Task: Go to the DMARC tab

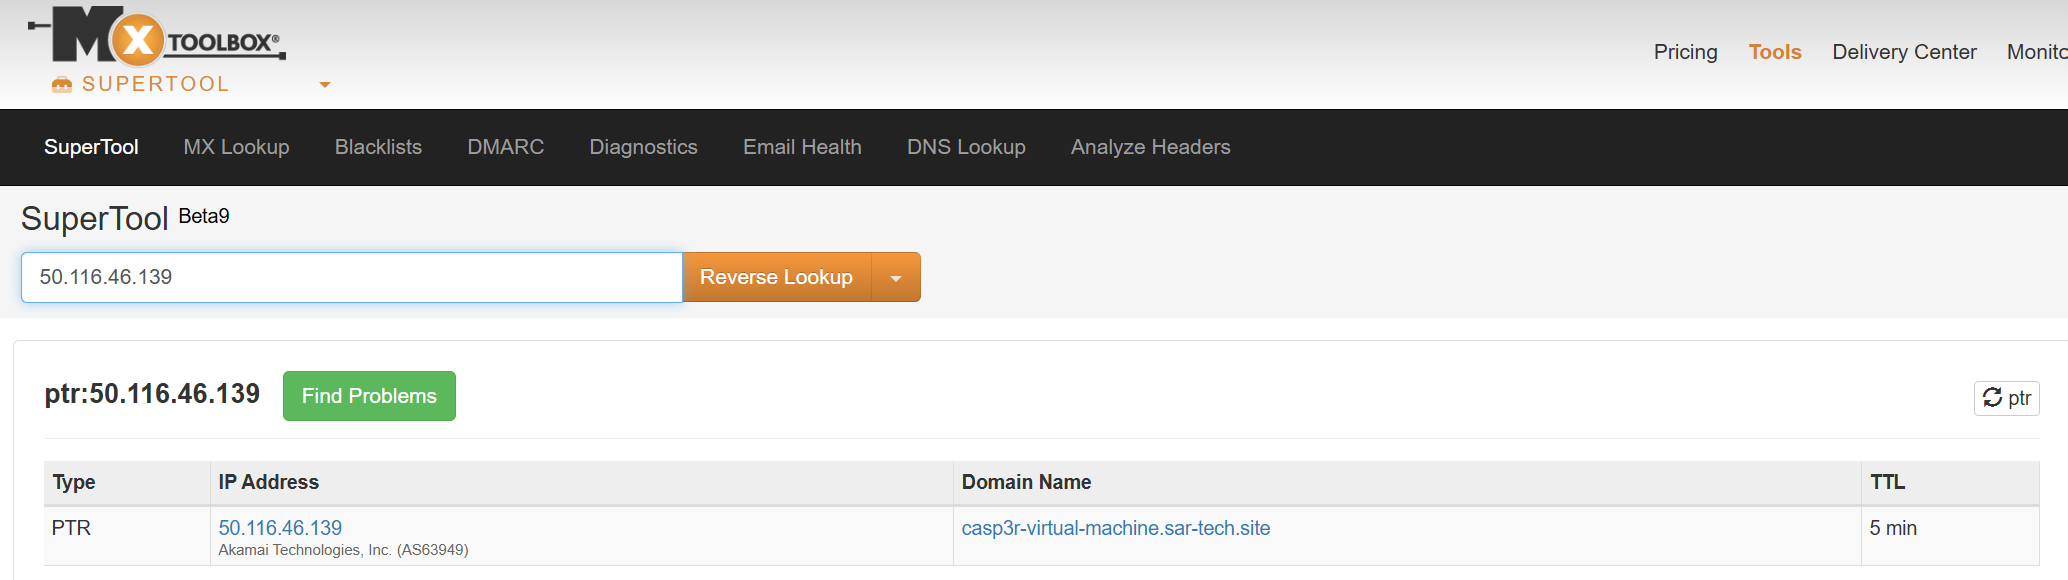Action: (x=505, y=147)
